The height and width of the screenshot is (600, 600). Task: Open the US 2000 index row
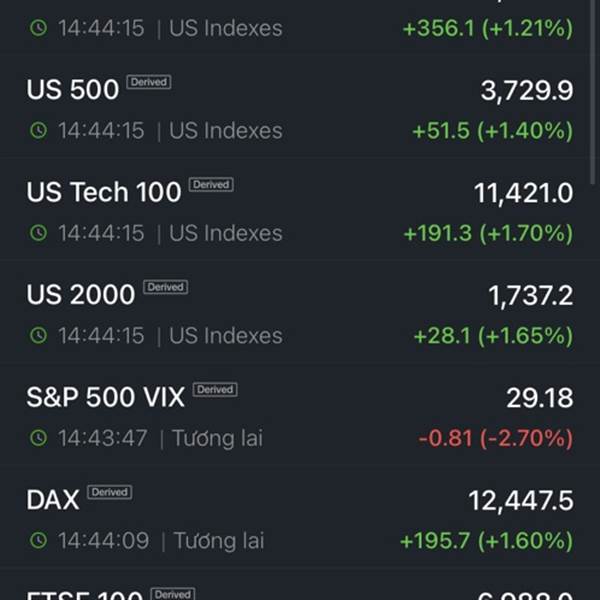300,311
